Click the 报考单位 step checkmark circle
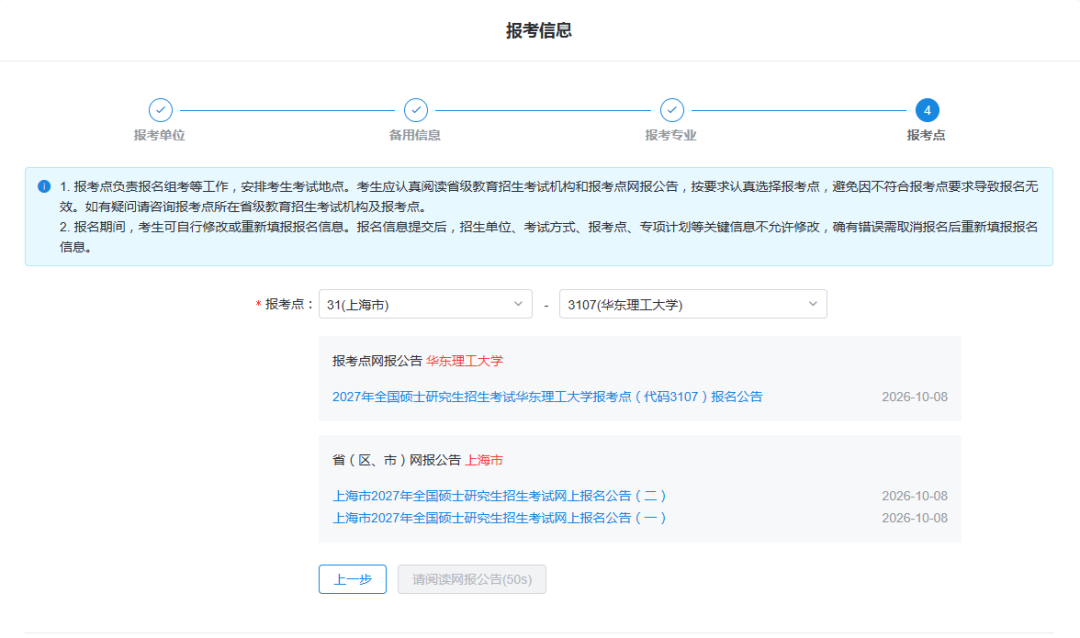 pyautogui.click(x=160, y=110)
